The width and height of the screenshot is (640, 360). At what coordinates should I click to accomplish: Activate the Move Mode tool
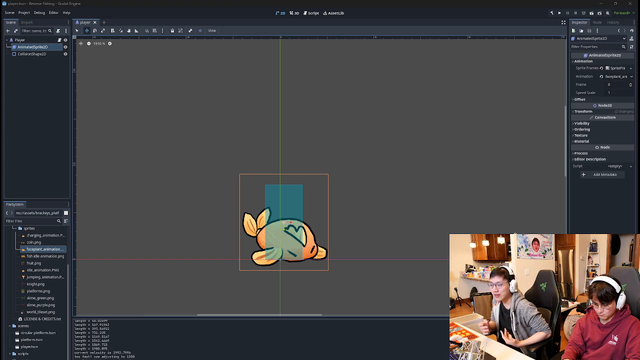pos(87,31)
